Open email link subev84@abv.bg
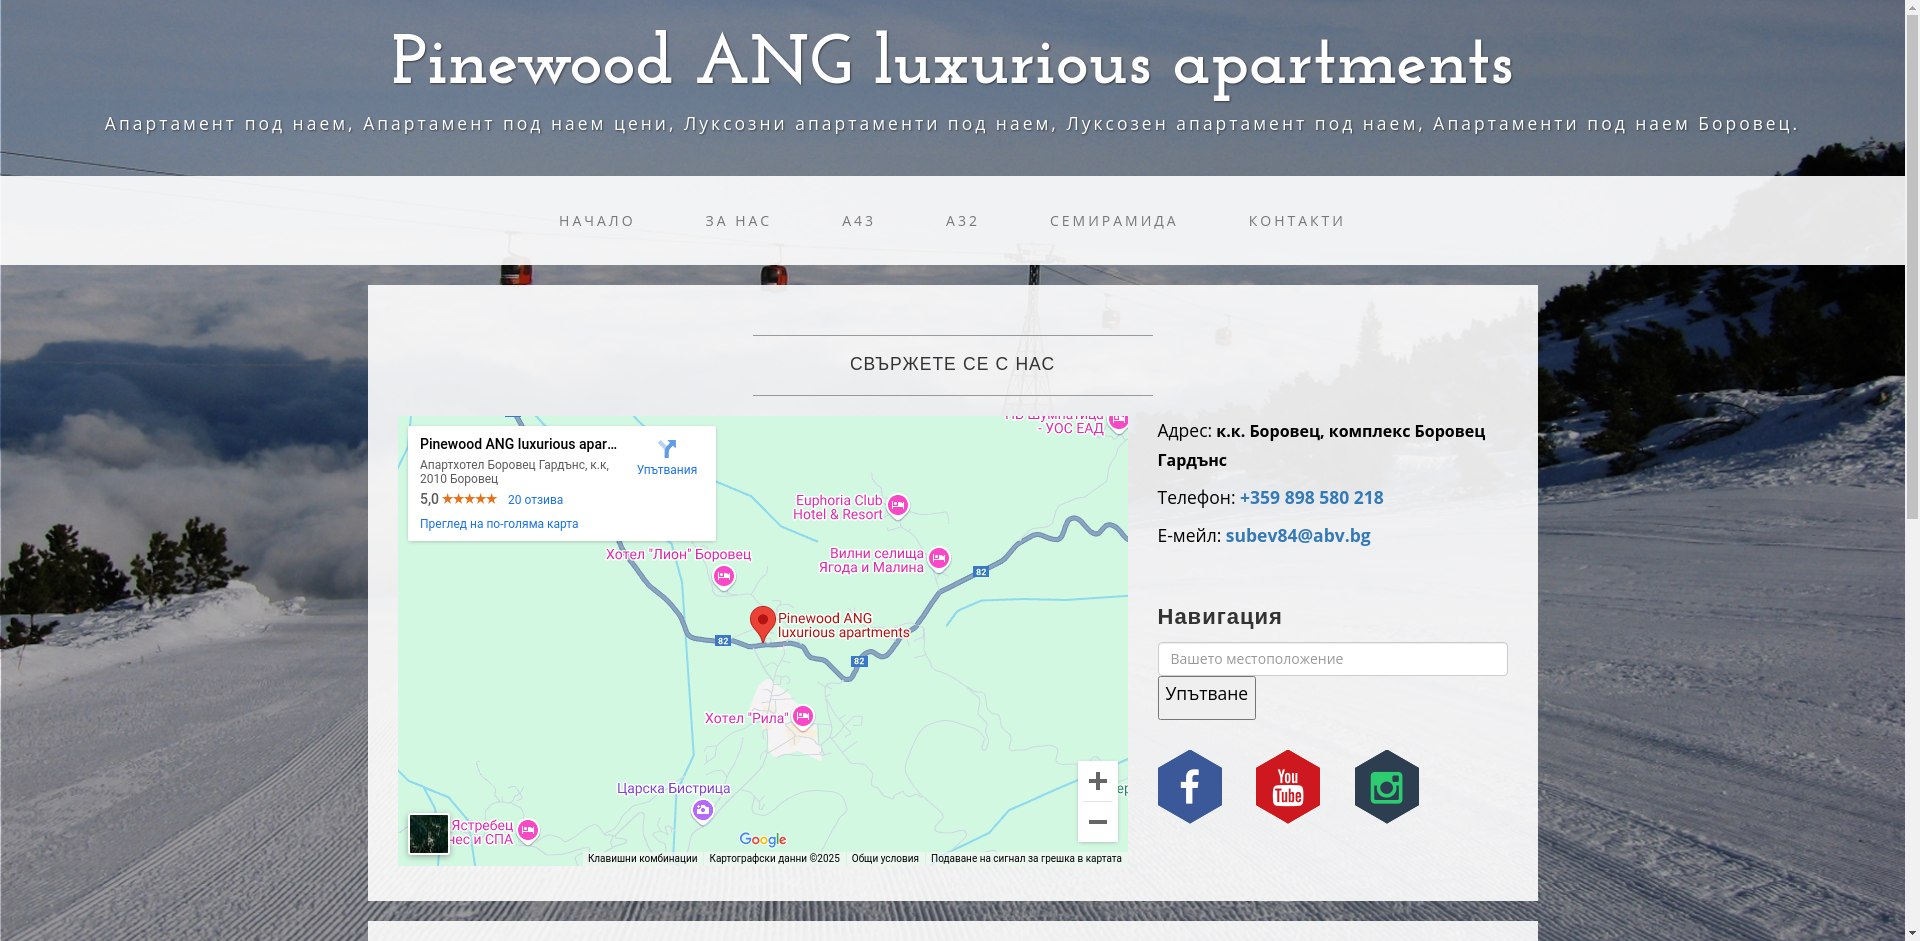The height and width of the screenshot is (941, 1920). tap(1298, 535)
